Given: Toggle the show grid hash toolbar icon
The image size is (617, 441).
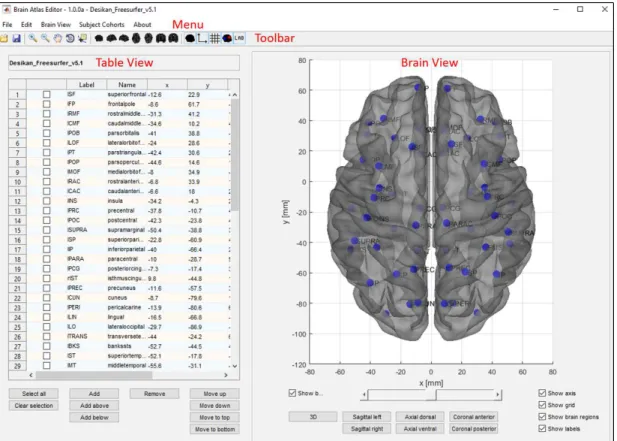Looking at the screenshot, I should click(215, 39).
